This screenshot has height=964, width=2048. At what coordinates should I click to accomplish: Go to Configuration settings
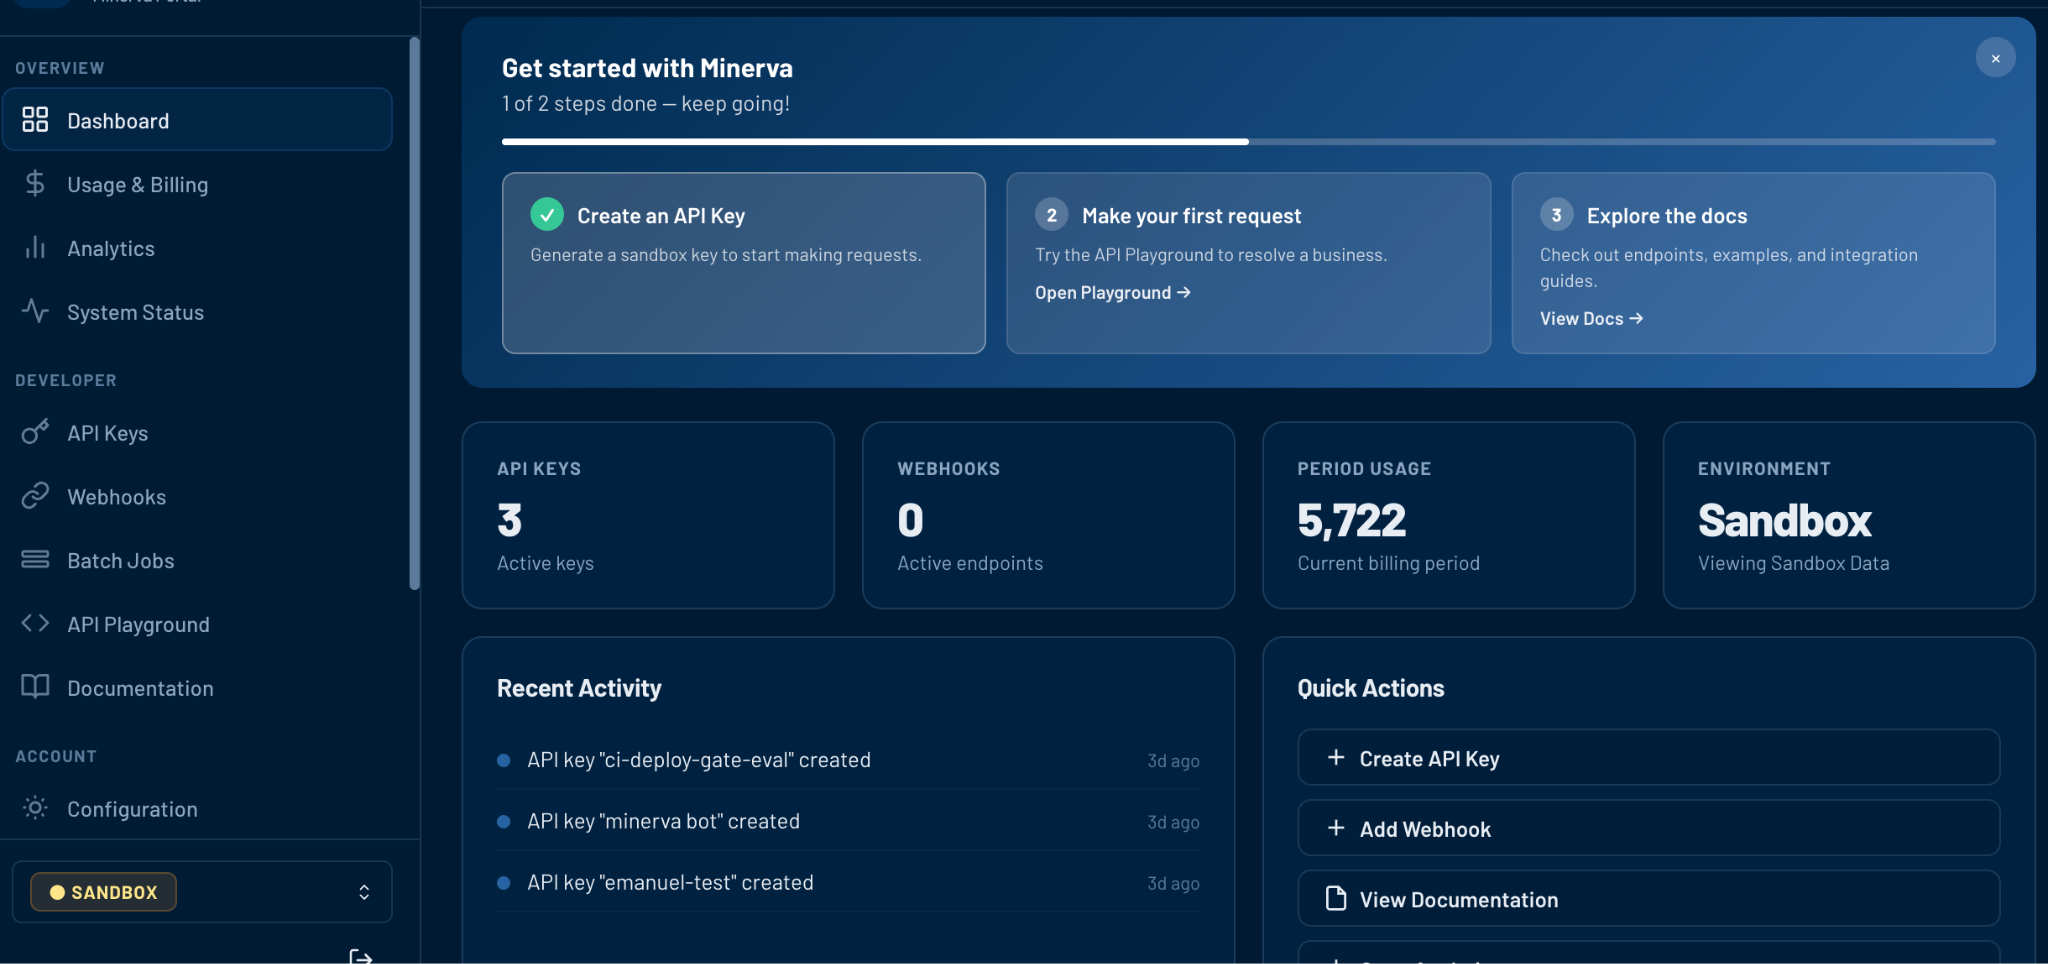[197, 808]
